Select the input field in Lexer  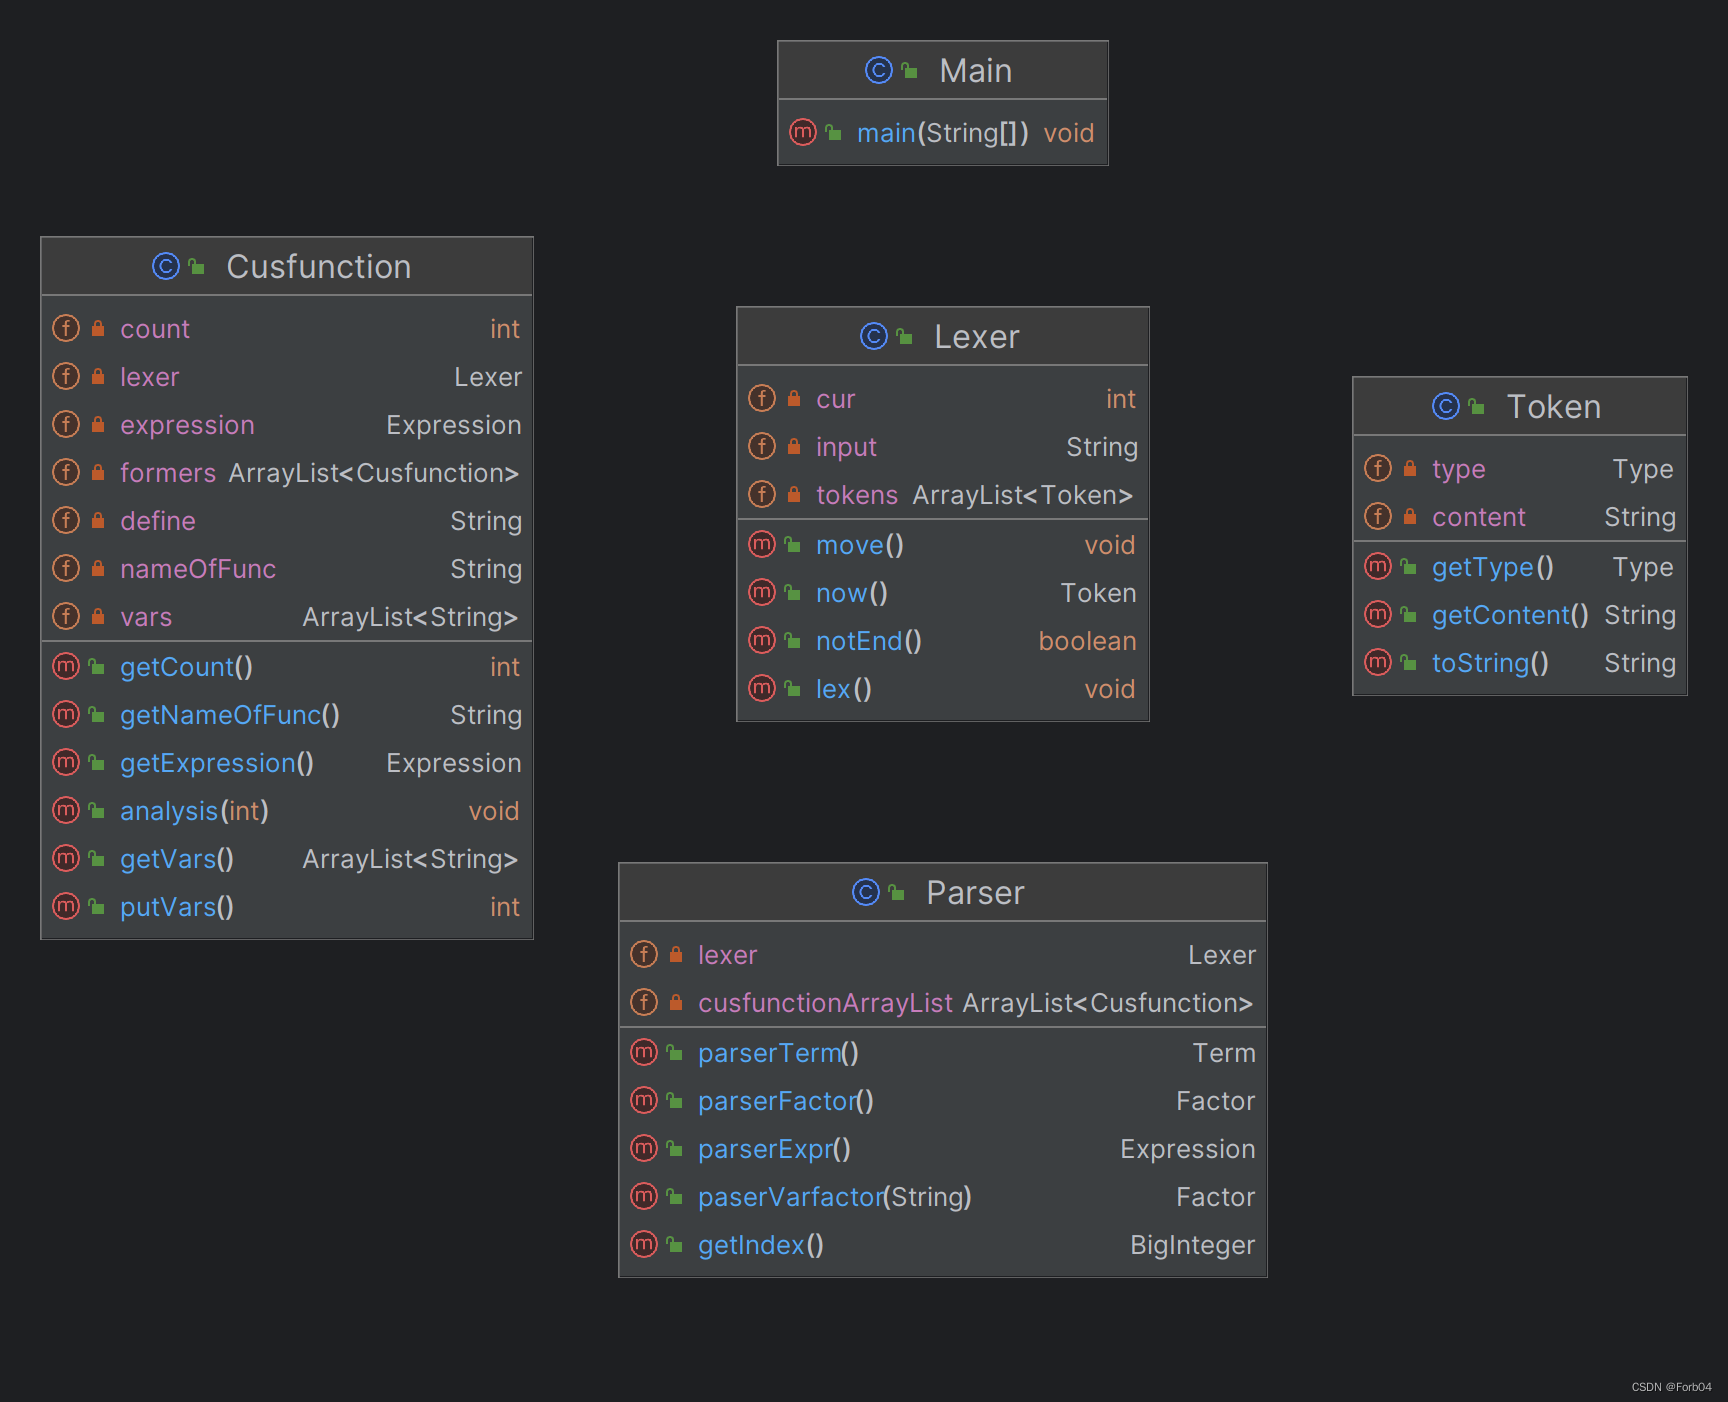point(943,447)
